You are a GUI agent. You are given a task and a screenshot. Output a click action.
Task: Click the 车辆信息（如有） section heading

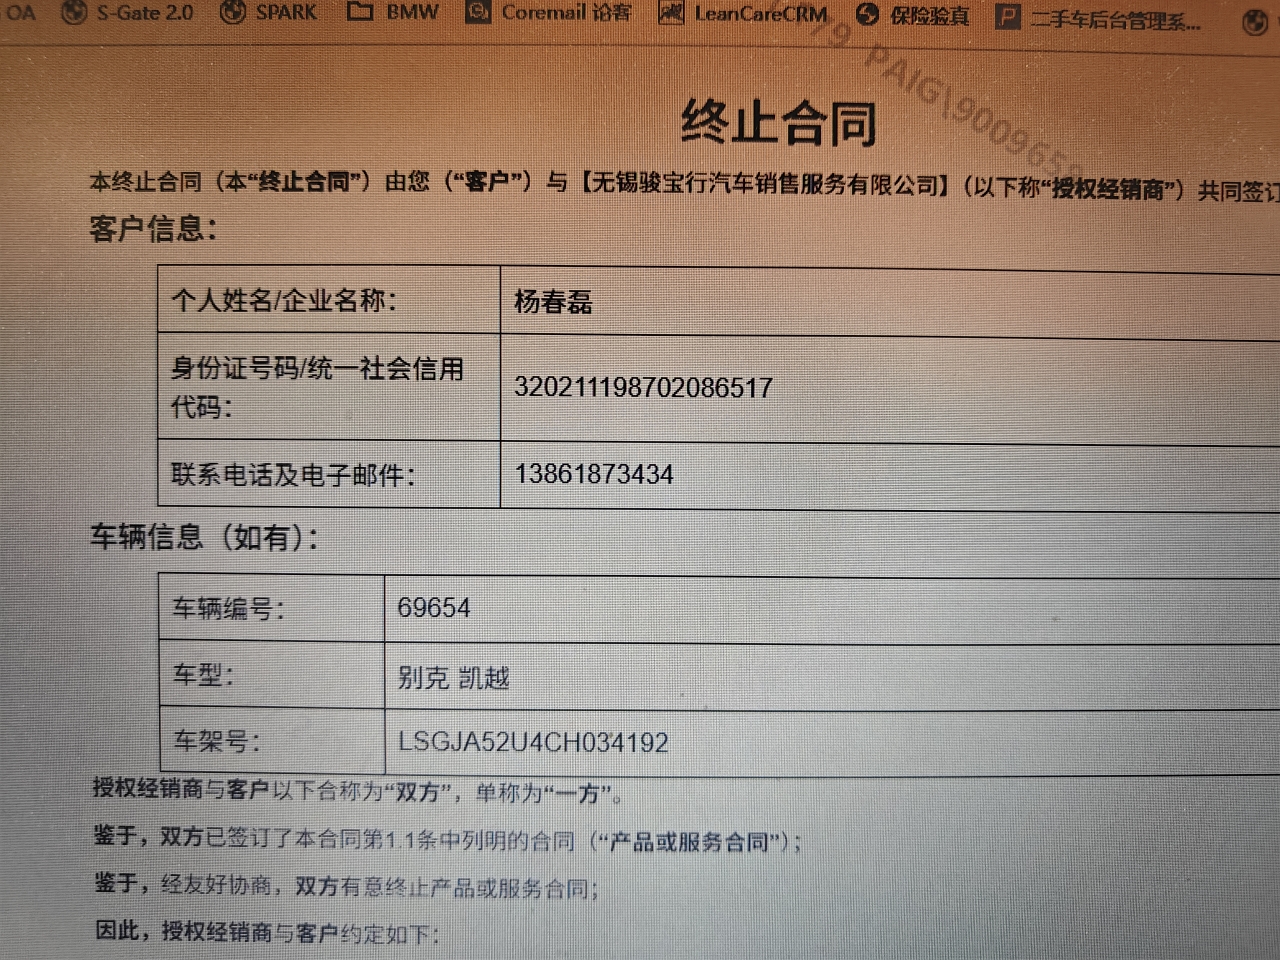pyautogui.click(x=204, y=538)
